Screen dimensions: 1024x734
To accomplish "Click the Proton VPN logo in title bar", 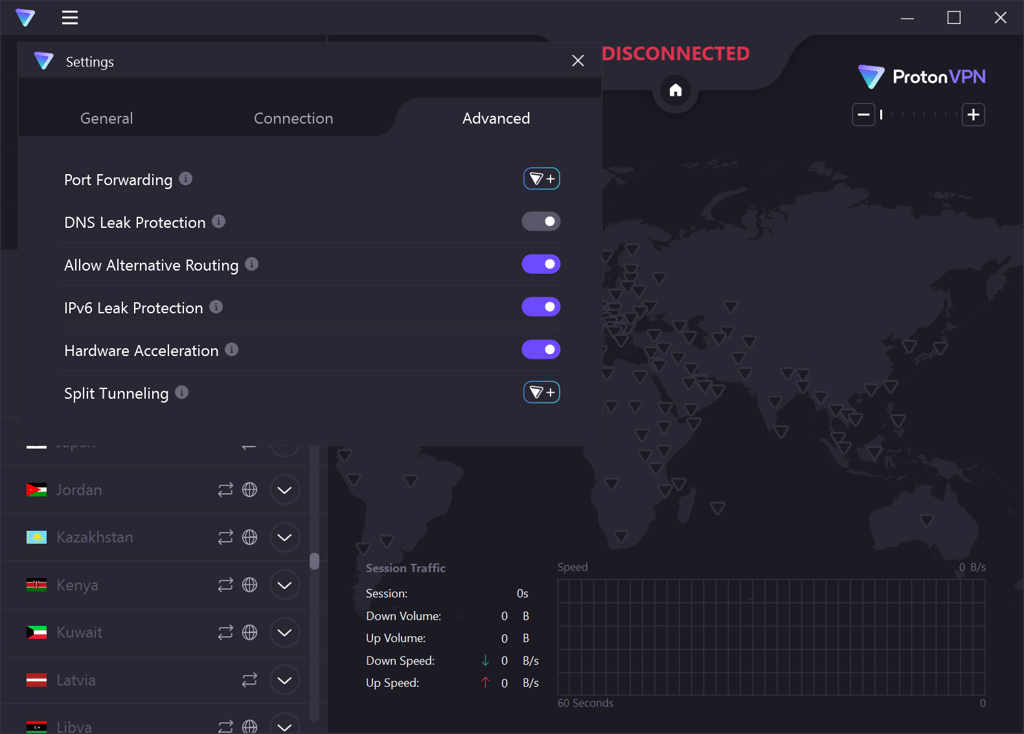I will point(25,18).
